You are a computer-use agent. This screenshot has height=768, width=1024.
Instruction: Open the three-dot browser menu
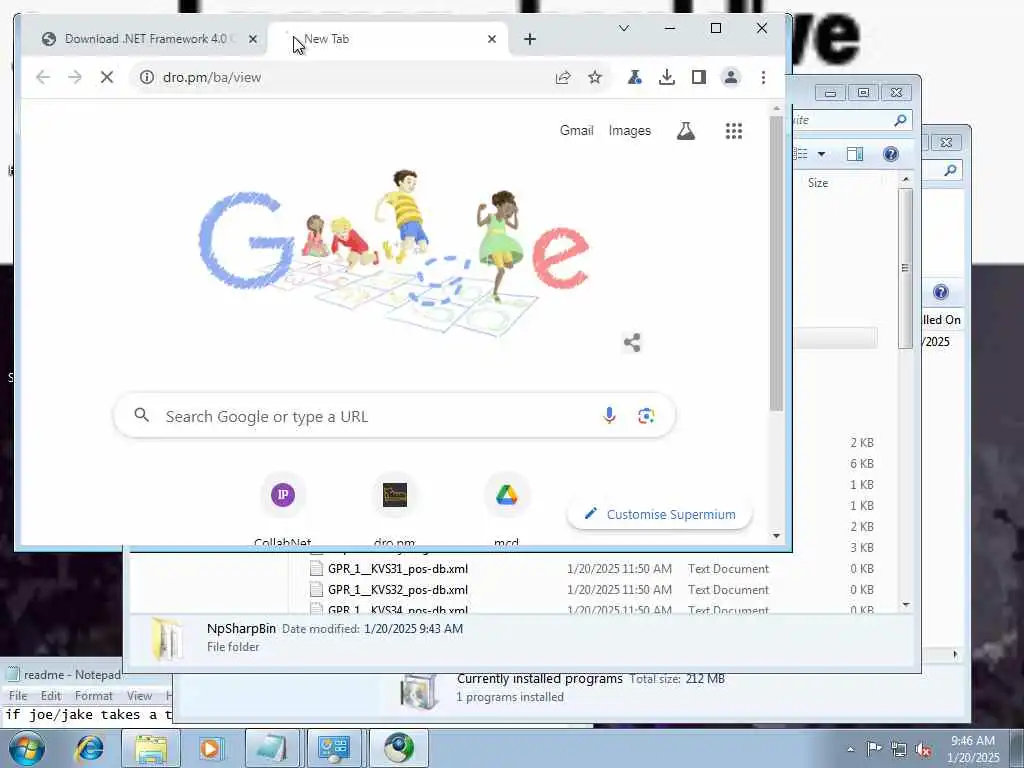click(x=763, y=77)
